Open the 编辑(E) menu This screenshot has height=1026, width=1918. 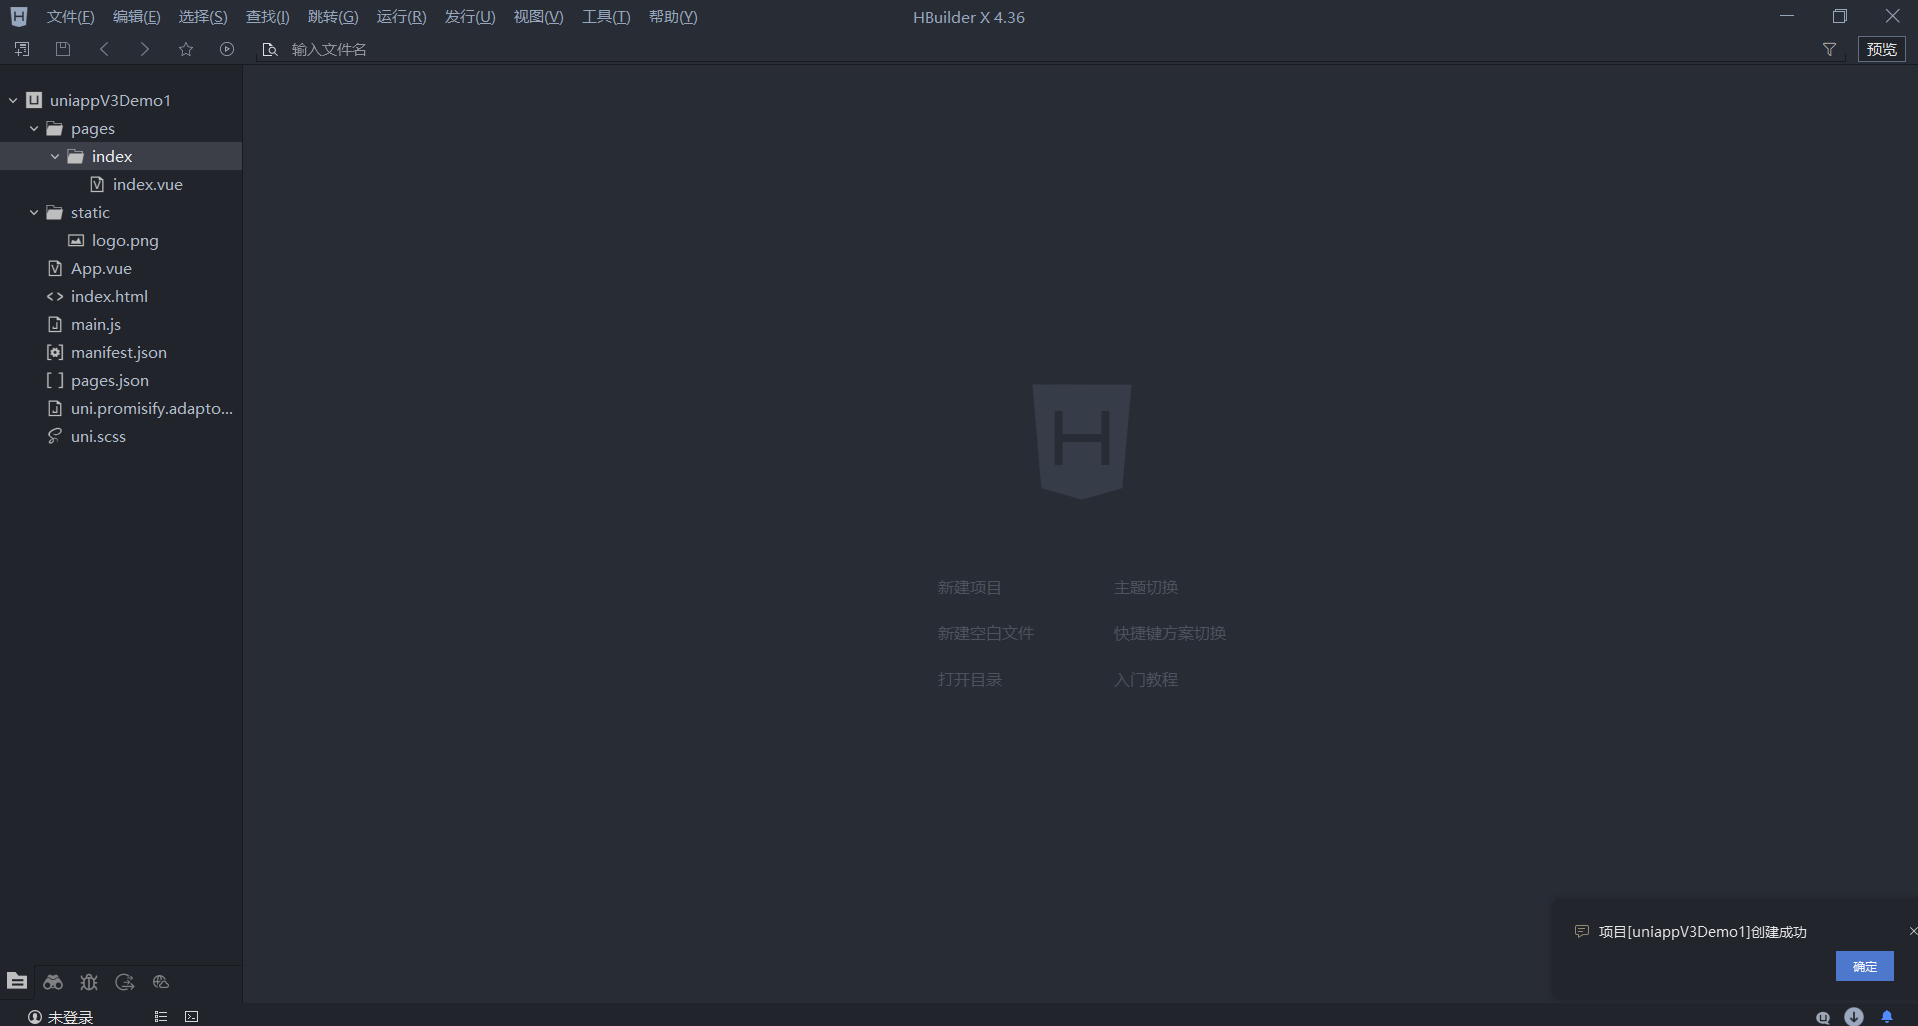136,17
